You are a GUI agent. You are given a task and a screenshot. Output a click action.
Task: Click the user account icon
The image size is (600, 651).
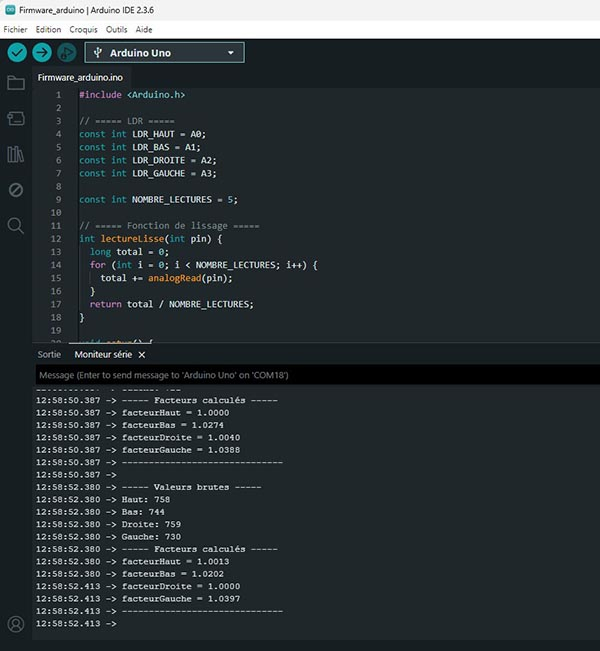point(15,624)
